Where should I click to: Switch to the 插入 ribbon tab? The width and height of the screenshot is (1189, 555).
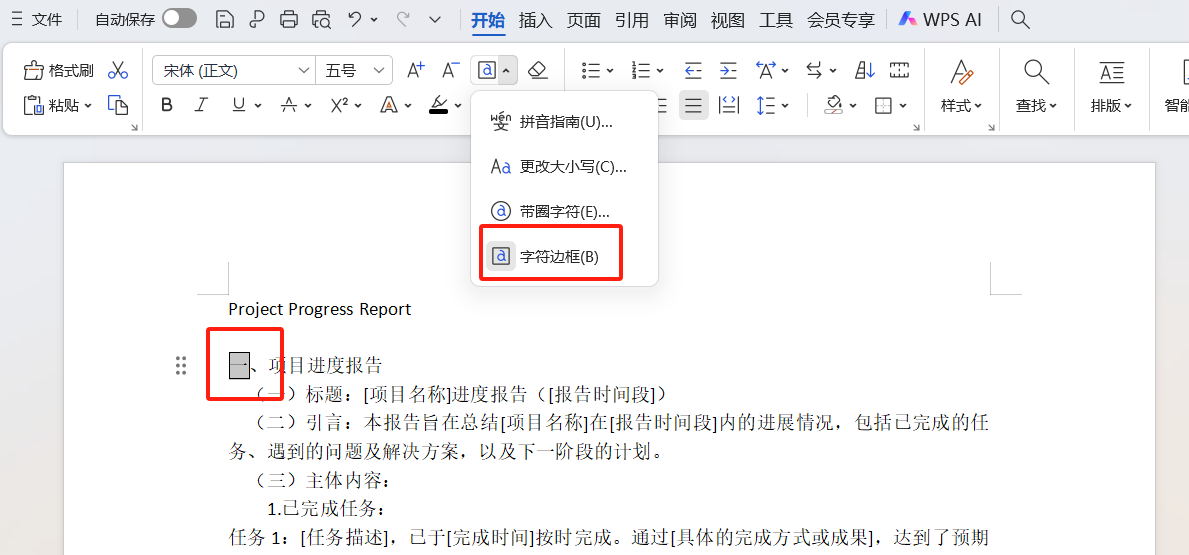(535, 19)
